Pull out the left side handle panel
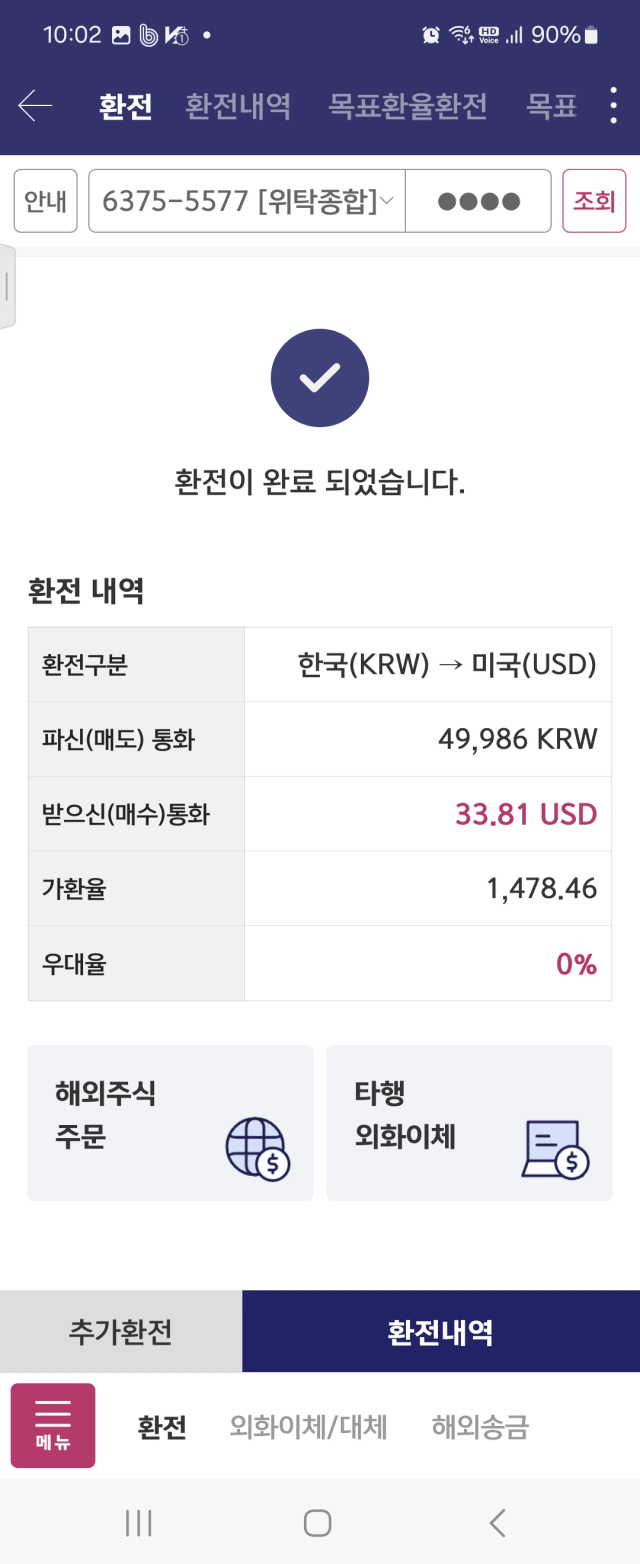 (x=8, y=286)
